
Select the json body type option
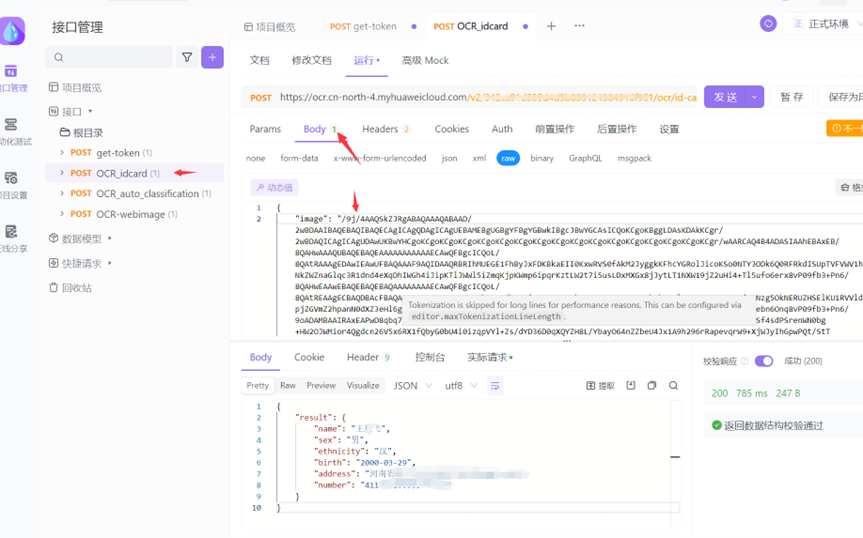(449, 158)
